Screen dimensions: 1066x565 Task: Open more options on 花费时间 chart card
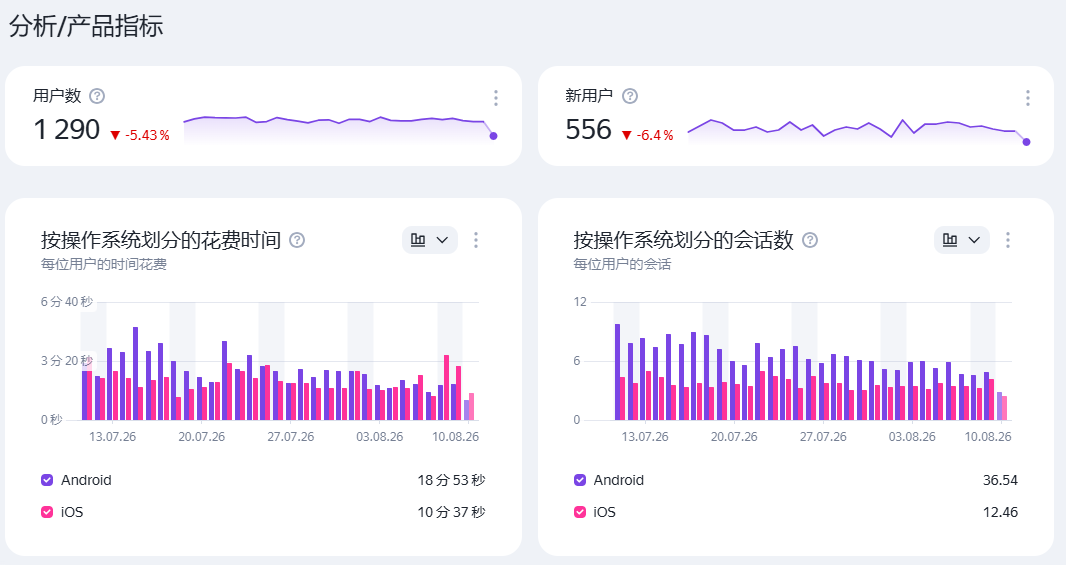click(x=476, y=240)
